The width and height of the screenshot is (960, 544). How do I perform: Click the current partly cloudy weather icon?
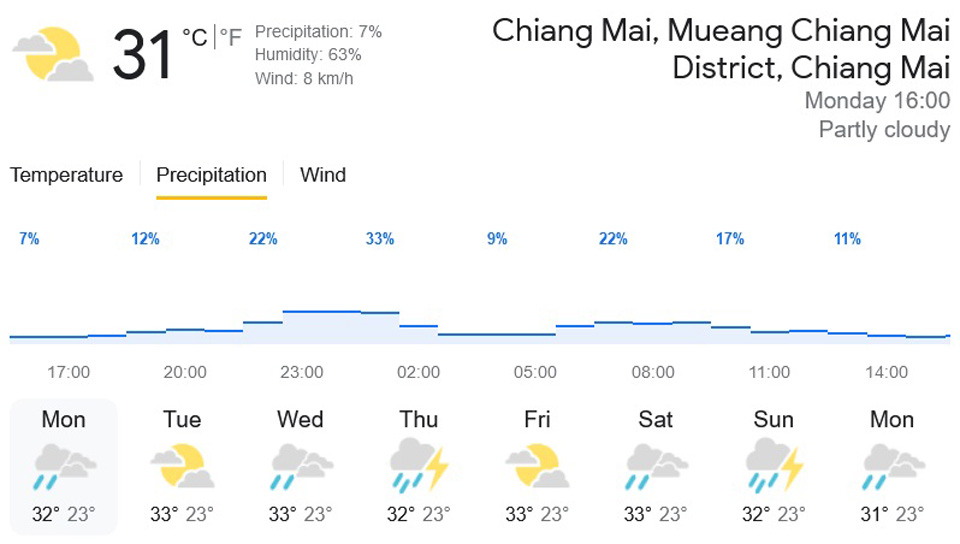pyautogui.click(x=53, y=55)
